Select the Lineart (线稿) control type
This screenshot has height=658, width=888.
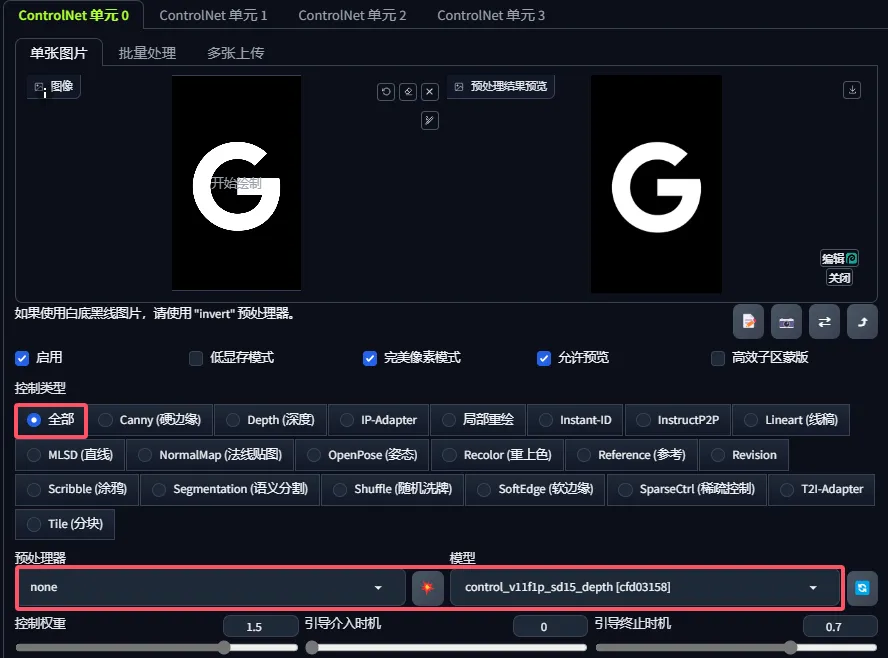pyautogui.click(x=791, y=420)
